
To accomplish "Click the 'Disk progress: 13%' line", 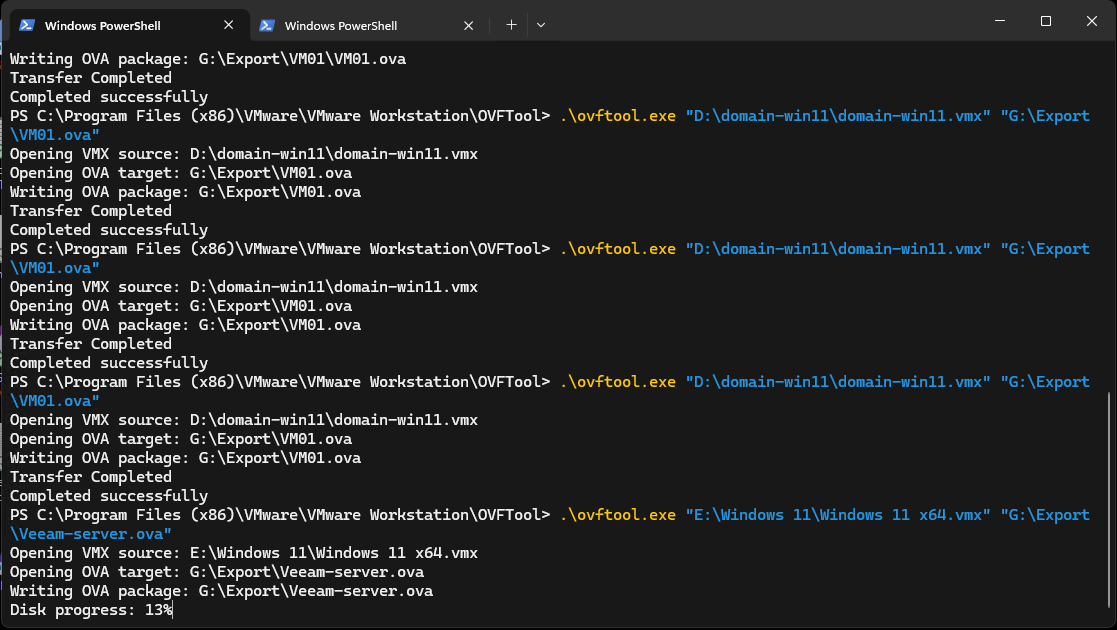I will tap(91, 610).
